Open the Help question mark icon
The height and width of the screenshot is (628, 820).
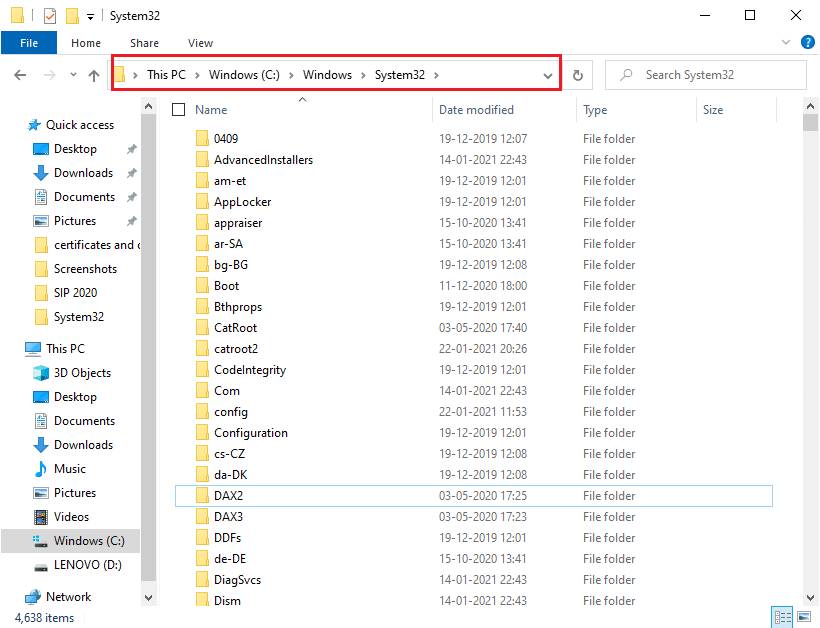pyautogui.click(x=807, y=42)
